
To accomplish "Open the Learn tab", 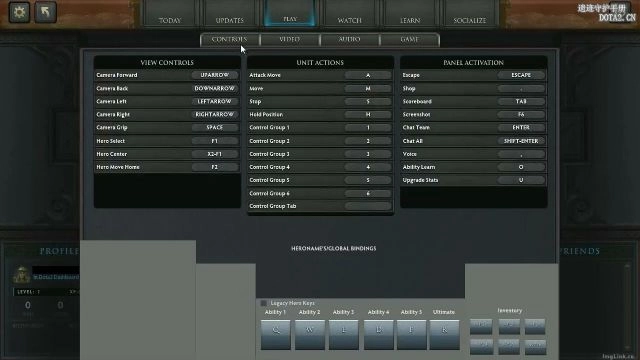I will tap(410, 14).
